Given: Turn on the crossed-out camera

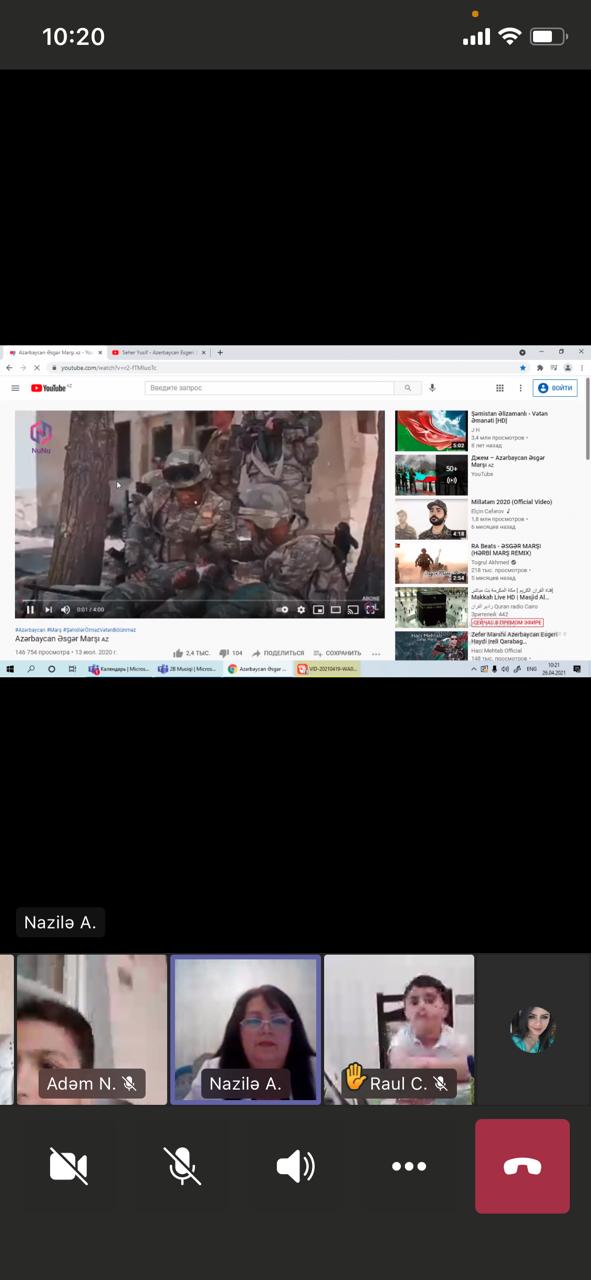Looking at the screenshot, I should (69, 1166).
